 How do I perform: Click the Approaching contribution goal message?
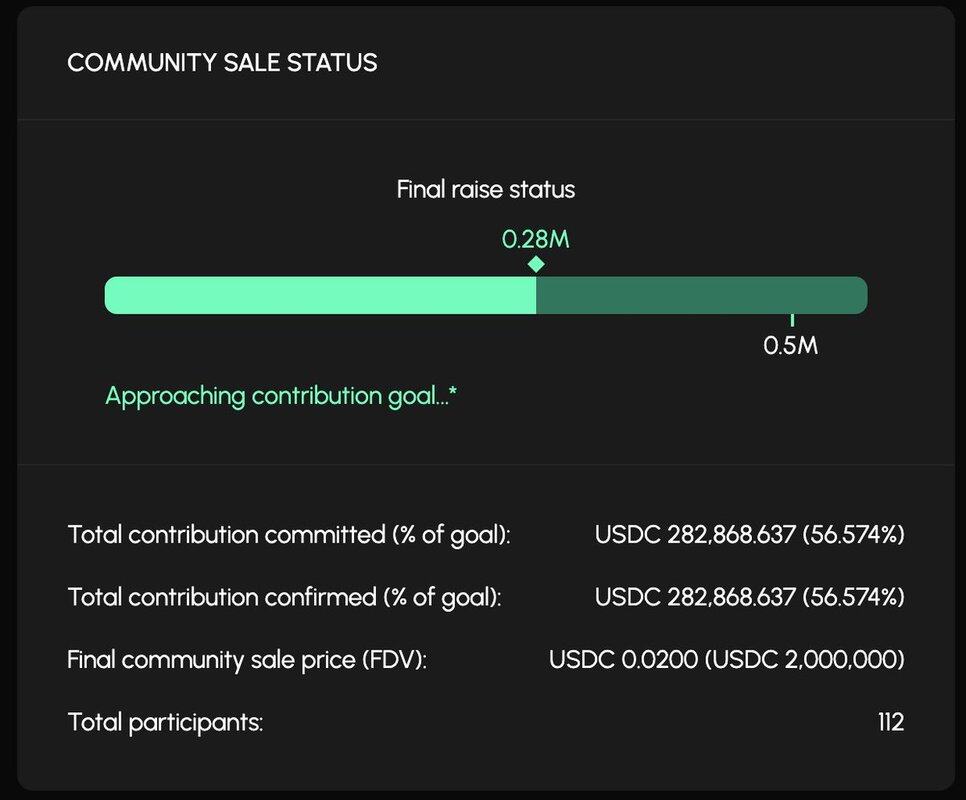click(x=281, y=396)
